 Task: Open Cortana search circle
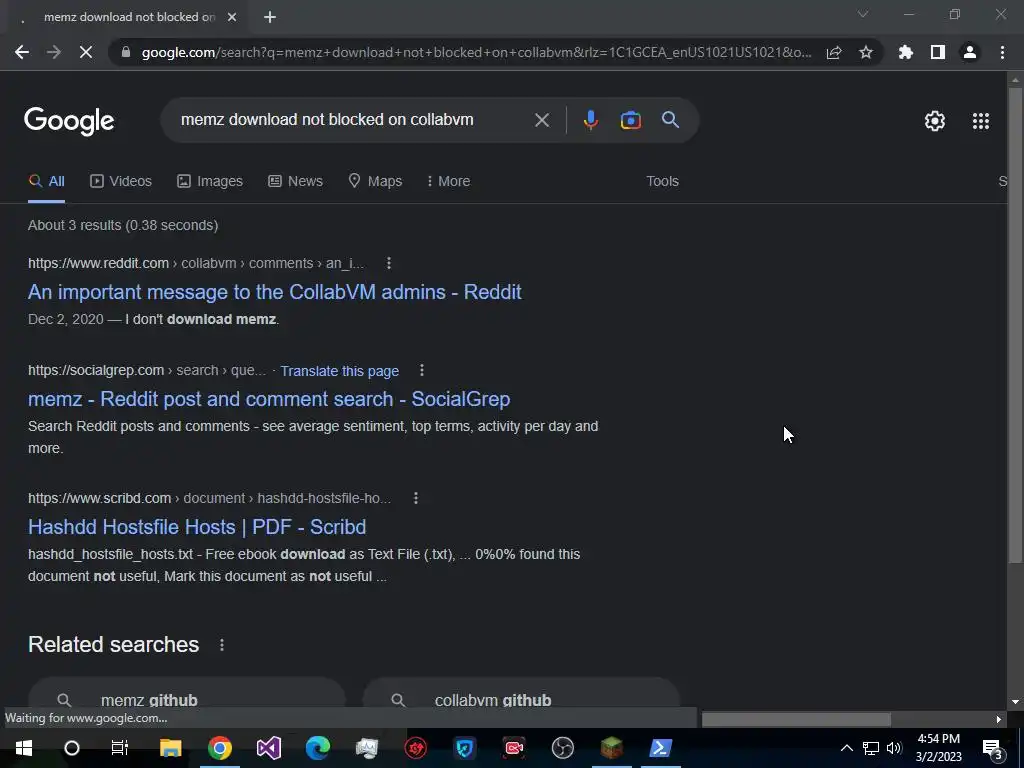[72, 748]
